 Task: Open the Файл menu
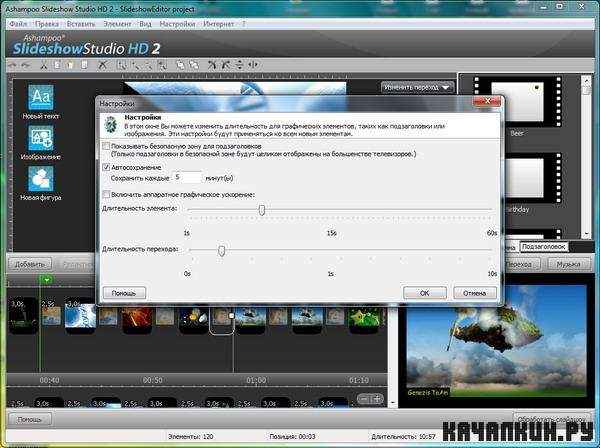point(18,24)
